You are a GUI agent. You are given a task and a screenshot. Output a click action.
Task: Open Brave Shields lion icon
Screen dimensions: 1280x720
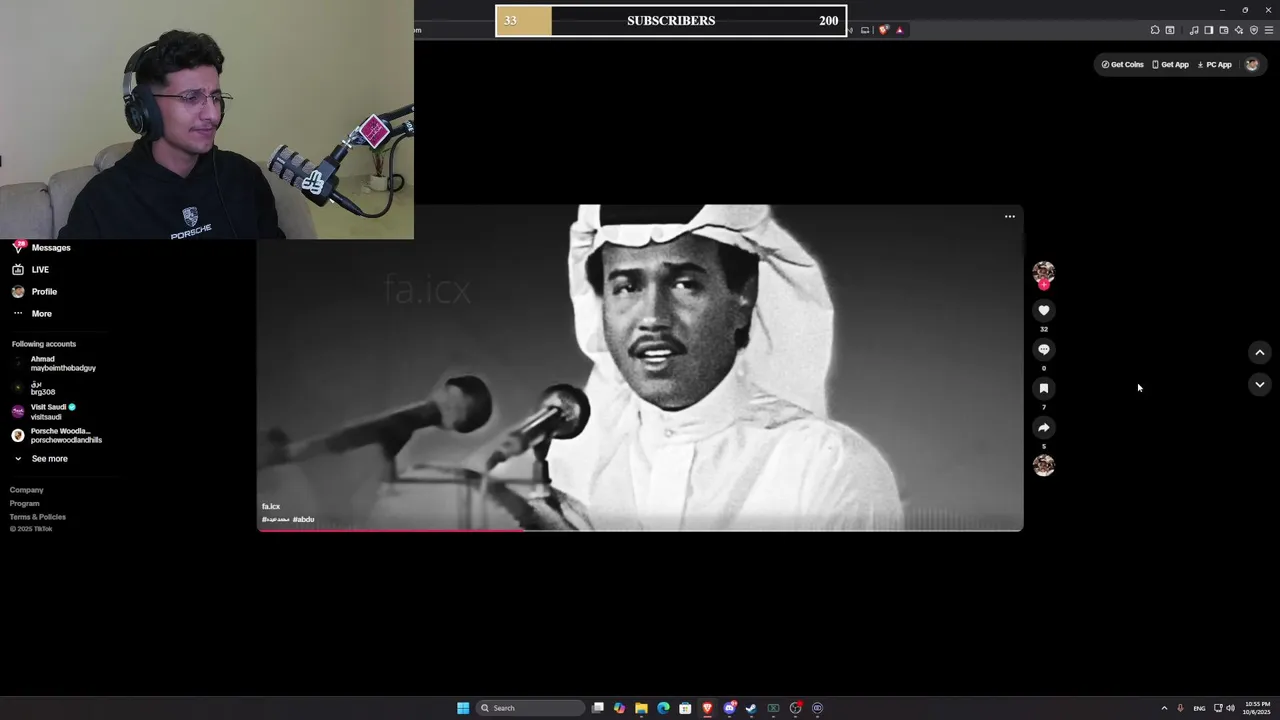pyautogui.click(x=883, y=30)
